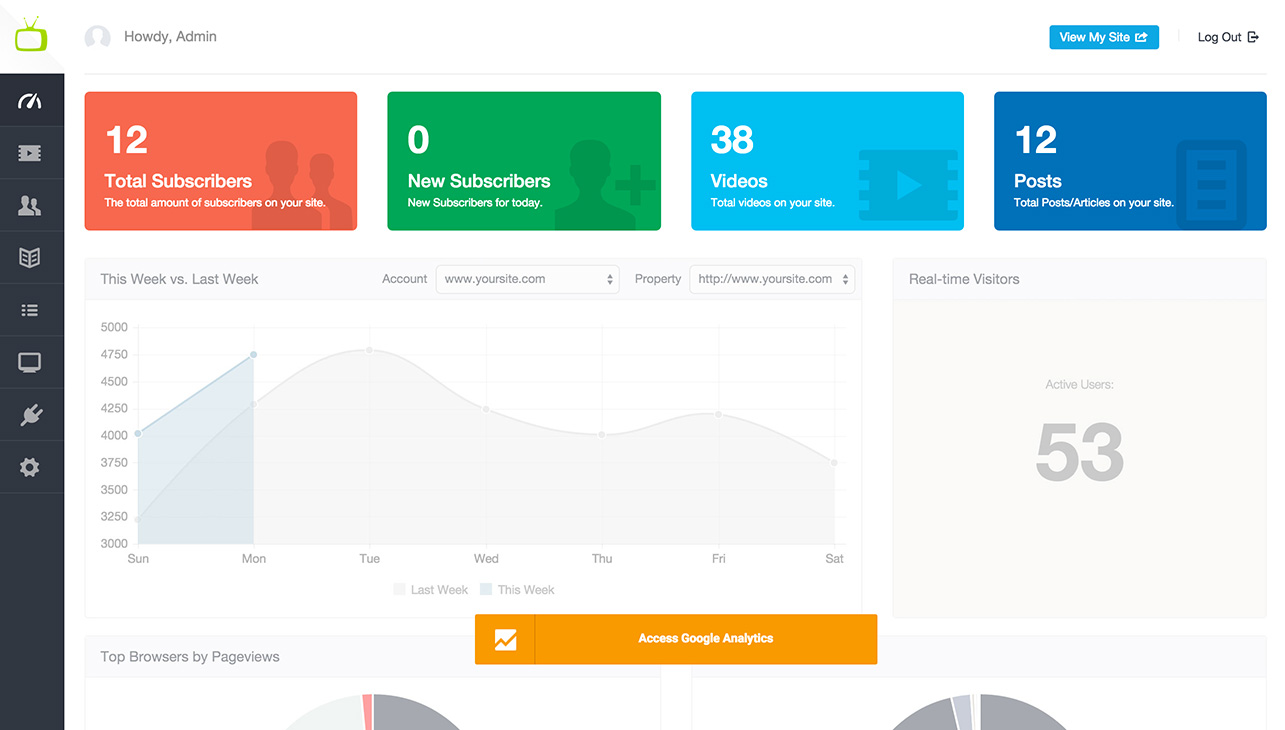Open the monitor display sidebar icon
This screenshot has width=1285, height=730.
30,363
